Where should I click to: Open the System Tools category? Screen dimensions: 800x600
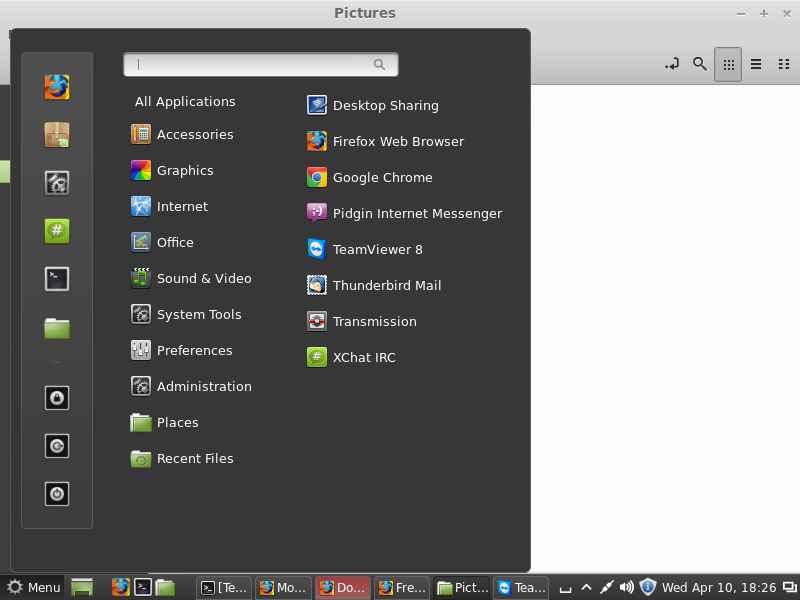(x=186, y=314)
